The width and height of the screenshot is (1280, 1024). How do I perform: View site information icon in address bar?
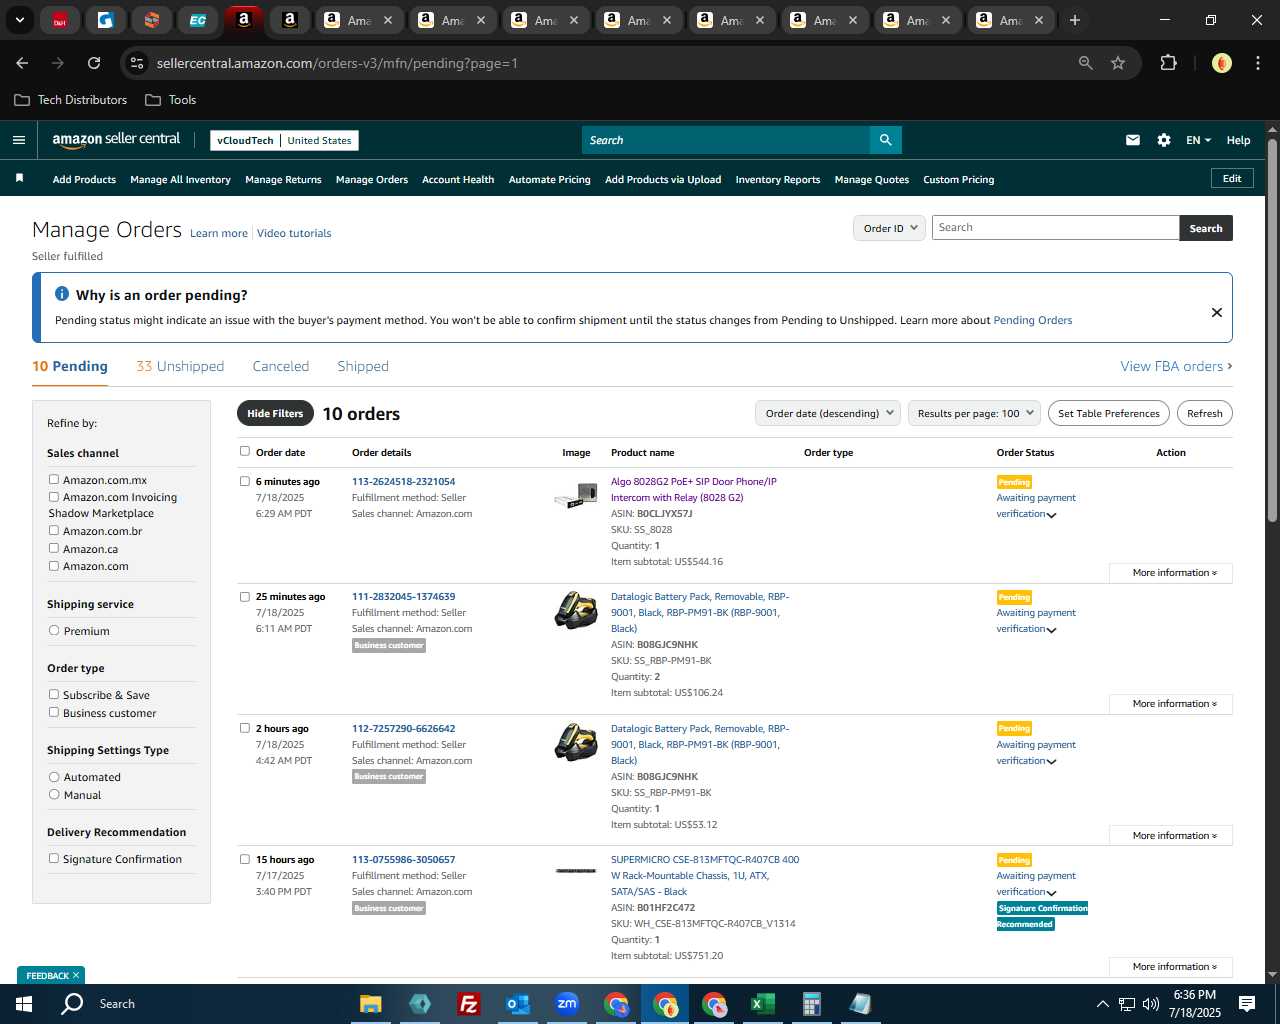138,63
